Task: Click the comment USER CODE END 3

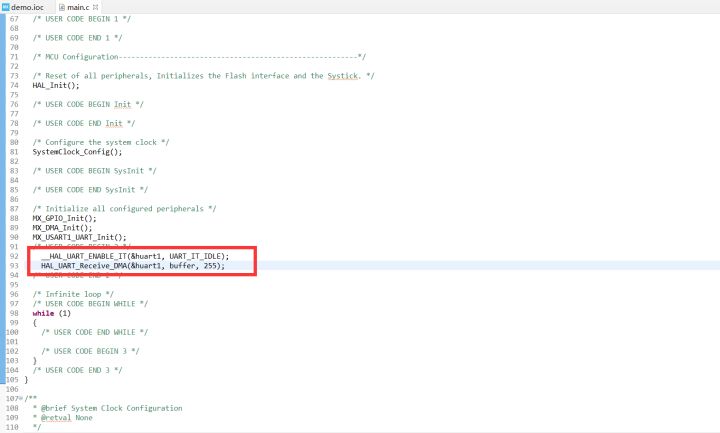Action: (x=77, y=370)
